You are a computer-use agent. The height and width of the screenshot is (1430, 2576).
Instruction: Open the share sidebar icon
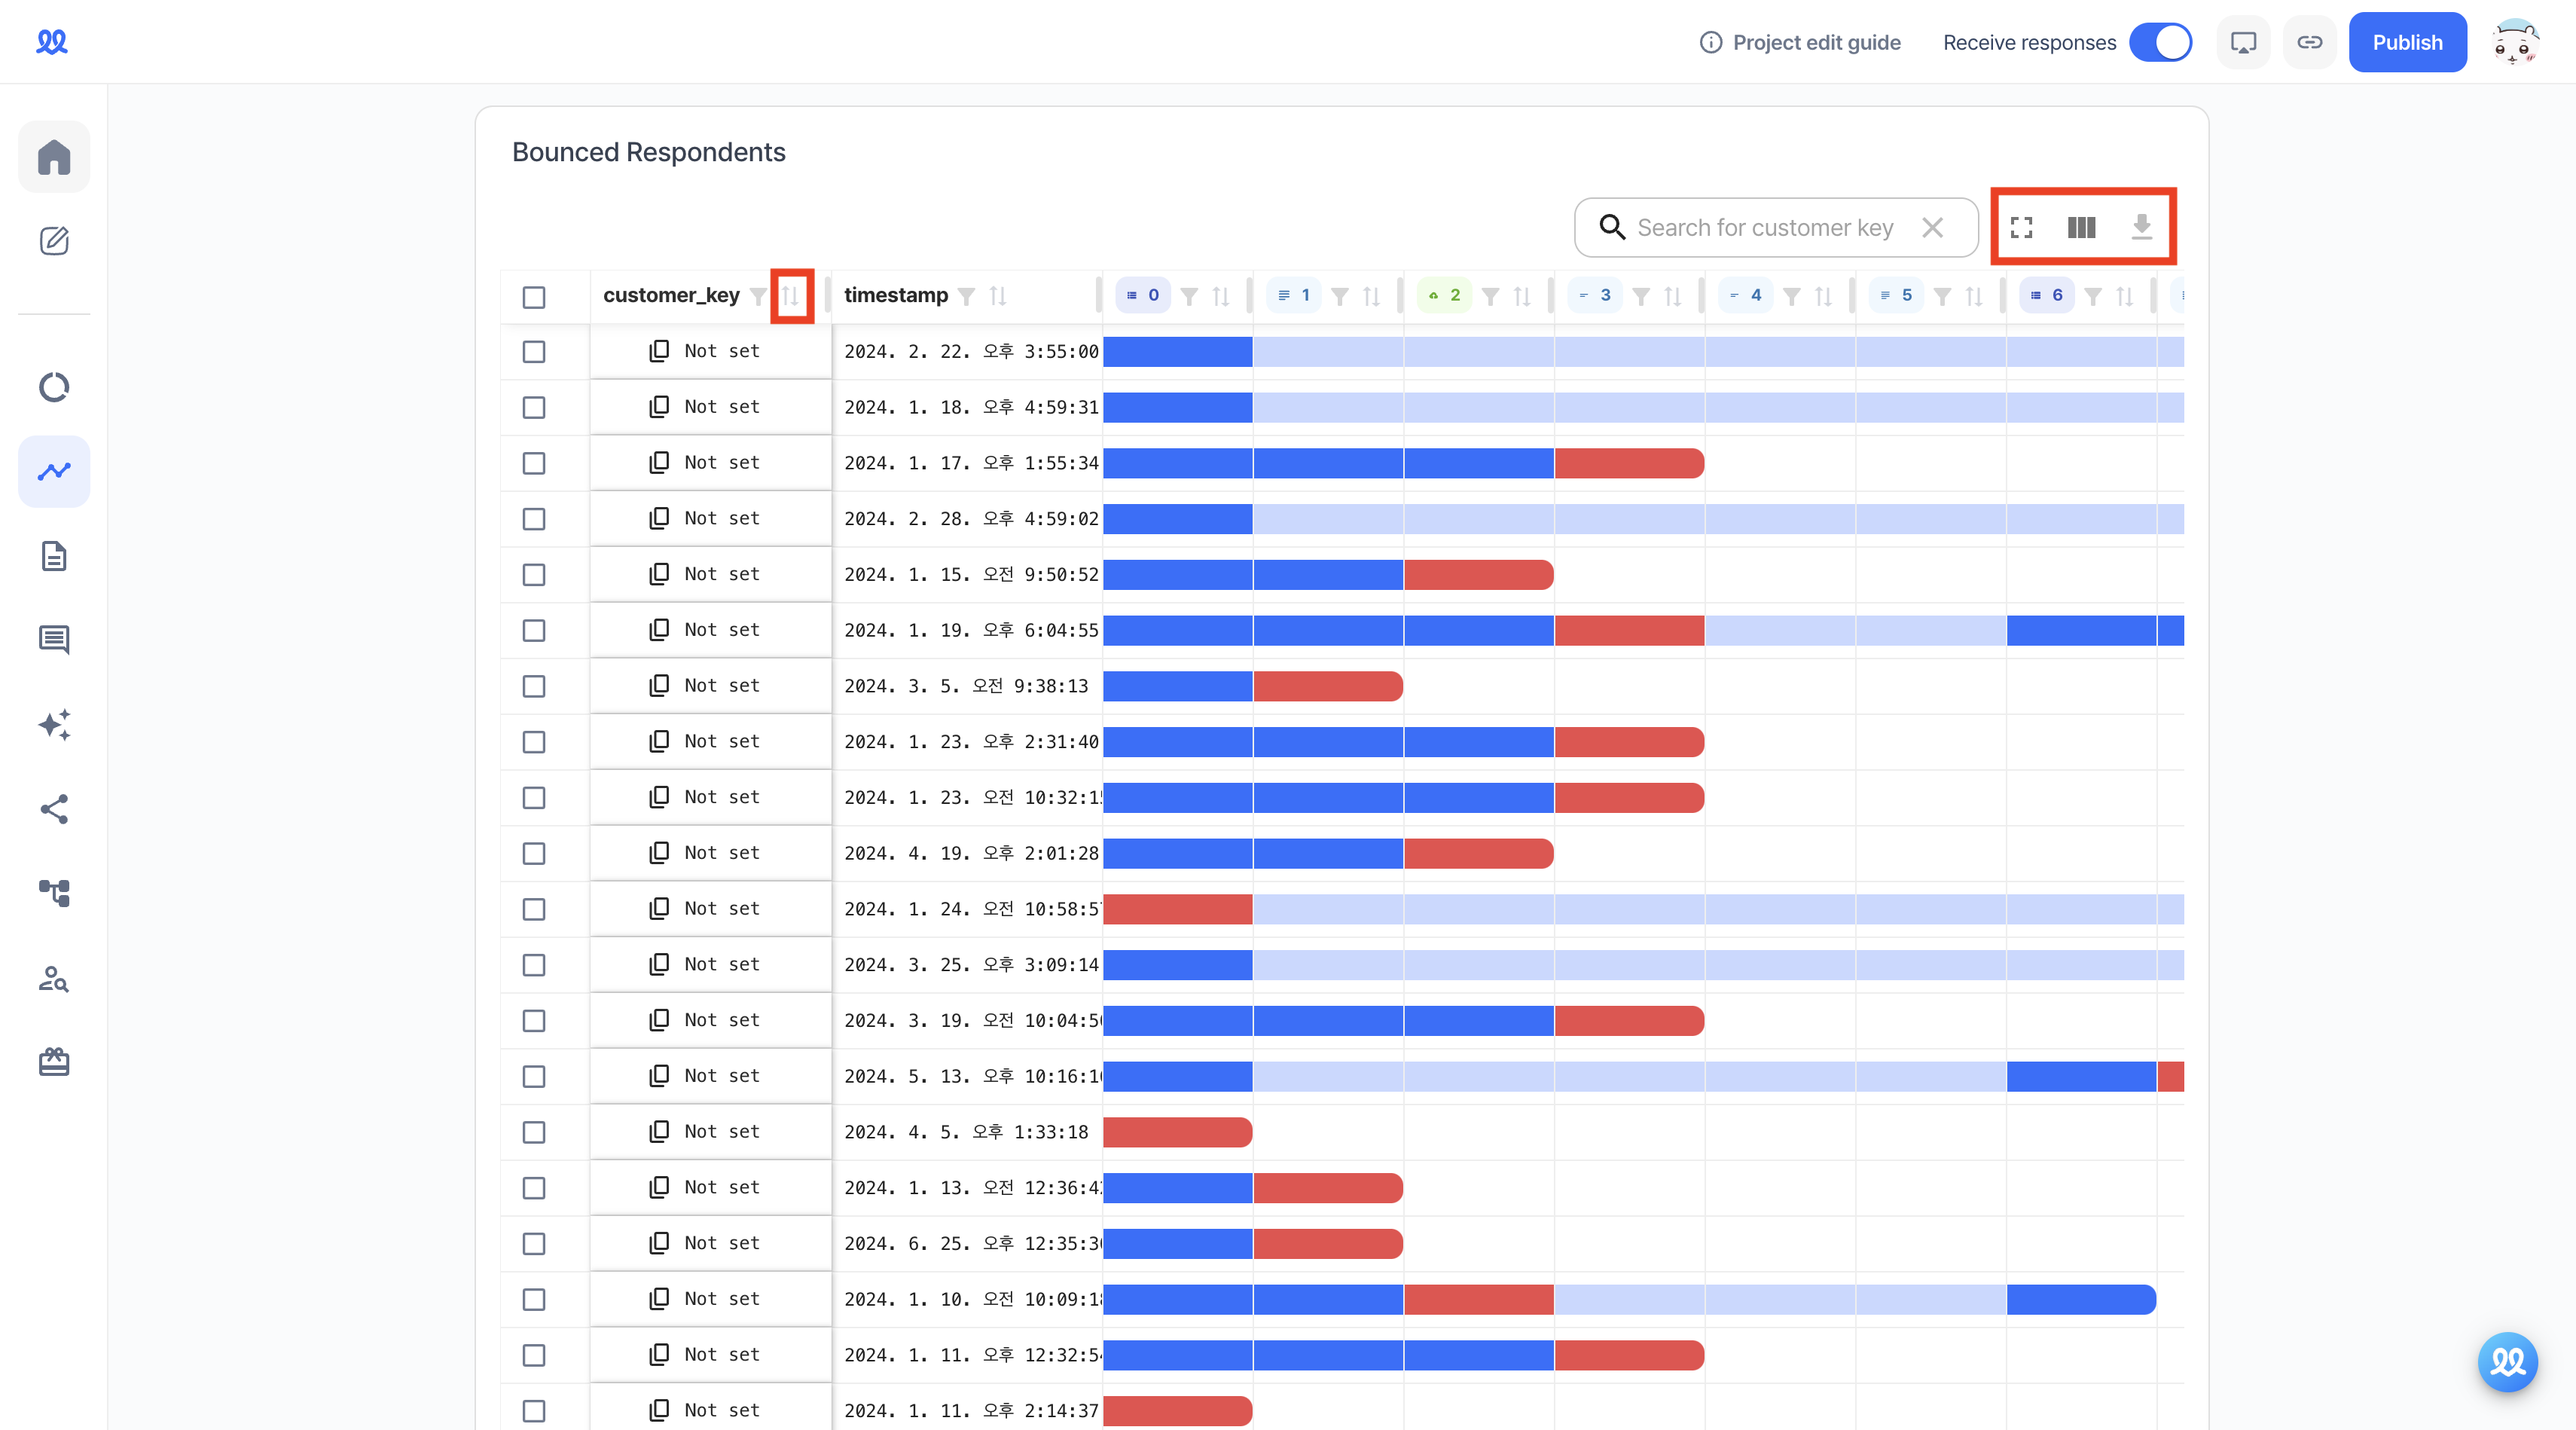click(54, 809)
